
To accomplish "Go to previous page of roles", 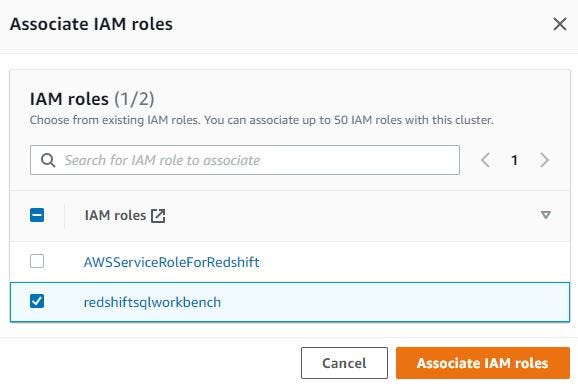I will 485,160.
